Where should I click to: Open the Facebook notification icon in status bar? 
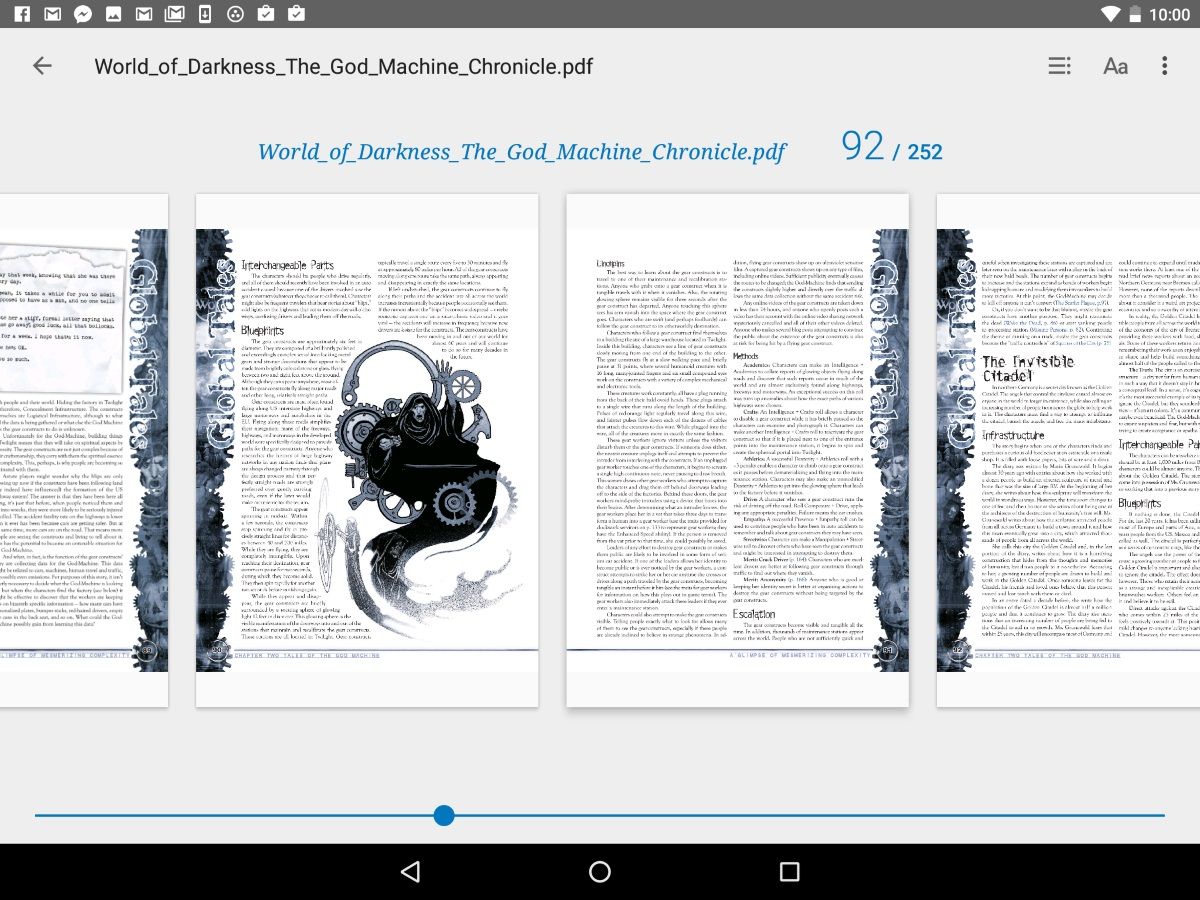[x=22, y=14]
